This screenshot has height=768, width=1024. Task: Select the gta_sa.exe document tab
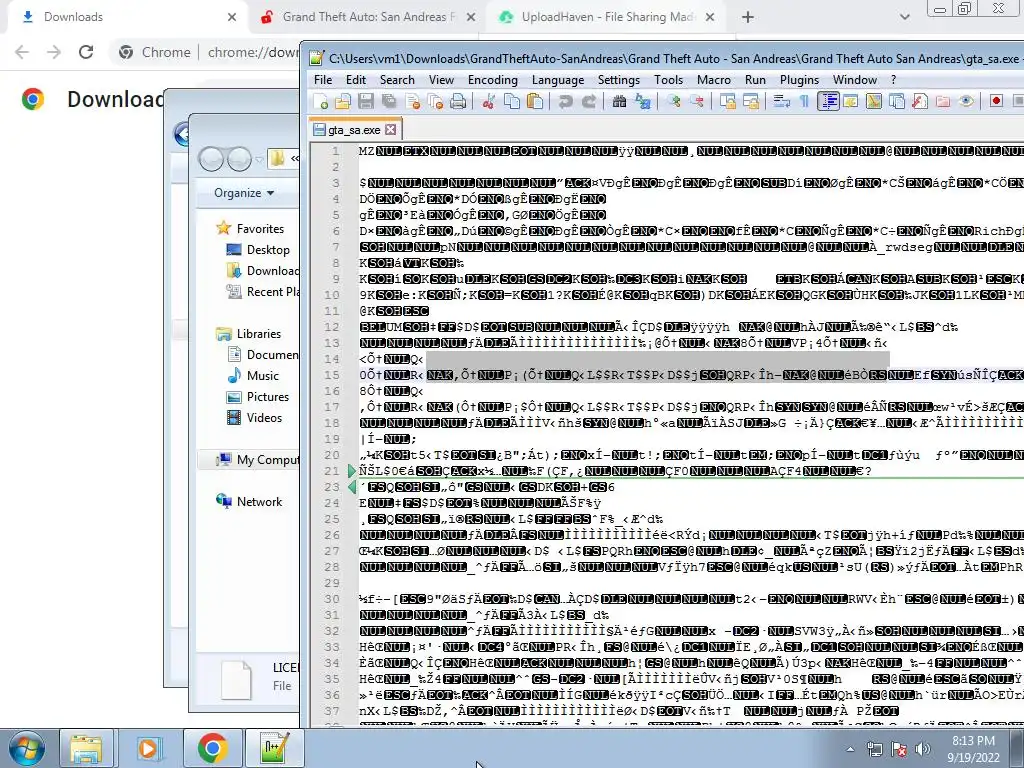pyautogui.click(x=355, y=129)
